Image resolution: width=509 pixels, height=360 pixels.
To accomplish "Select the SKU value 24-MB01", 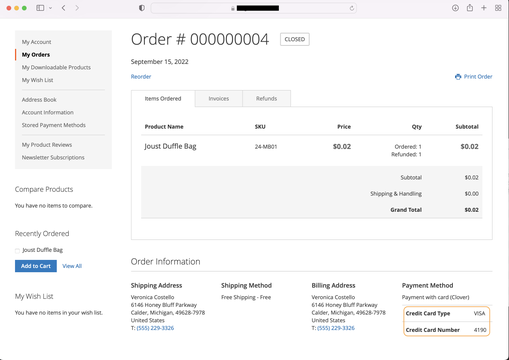I will click(x=266, y=147).
